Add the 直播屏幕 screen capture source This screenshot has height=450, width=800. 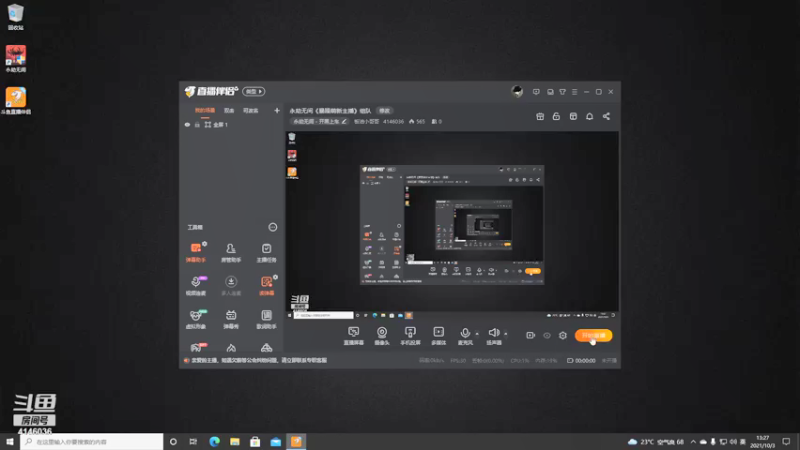353,336
